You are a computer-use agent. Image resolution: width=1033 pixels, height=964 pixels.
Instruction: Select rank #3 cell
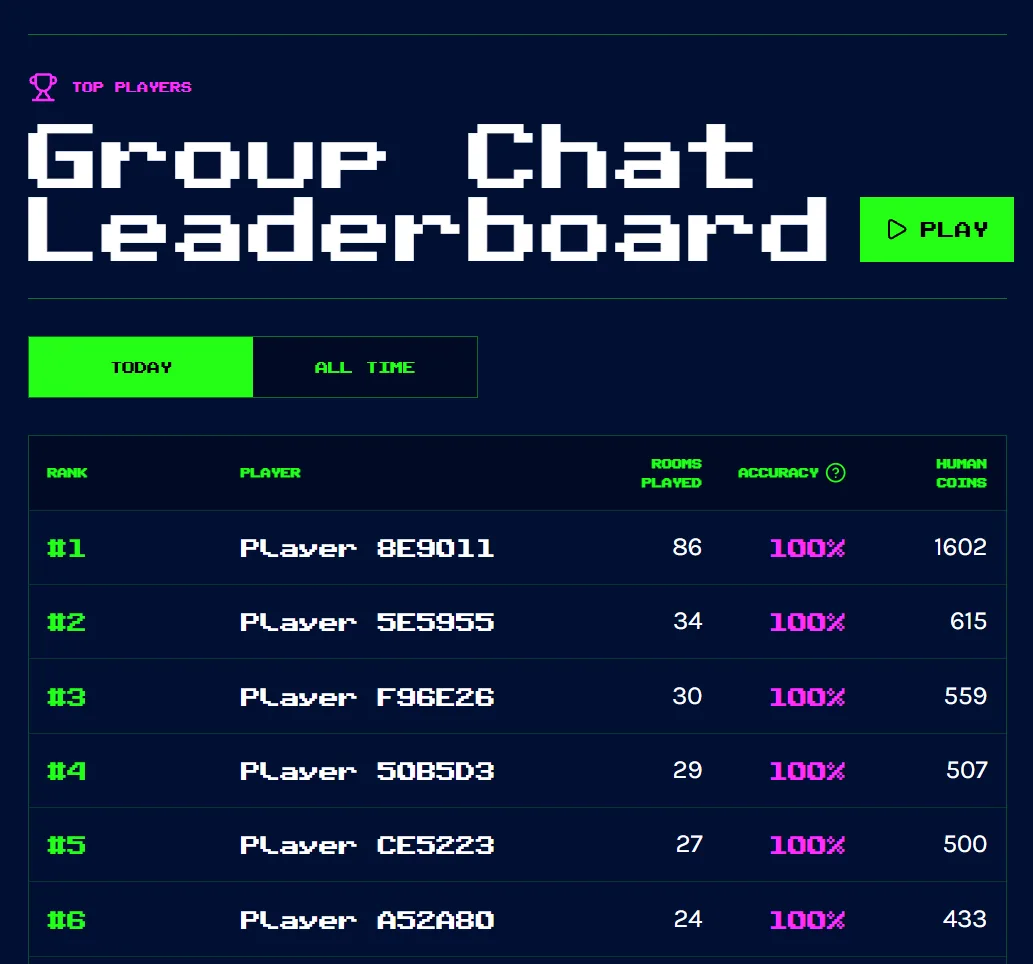tap(66, 696)
